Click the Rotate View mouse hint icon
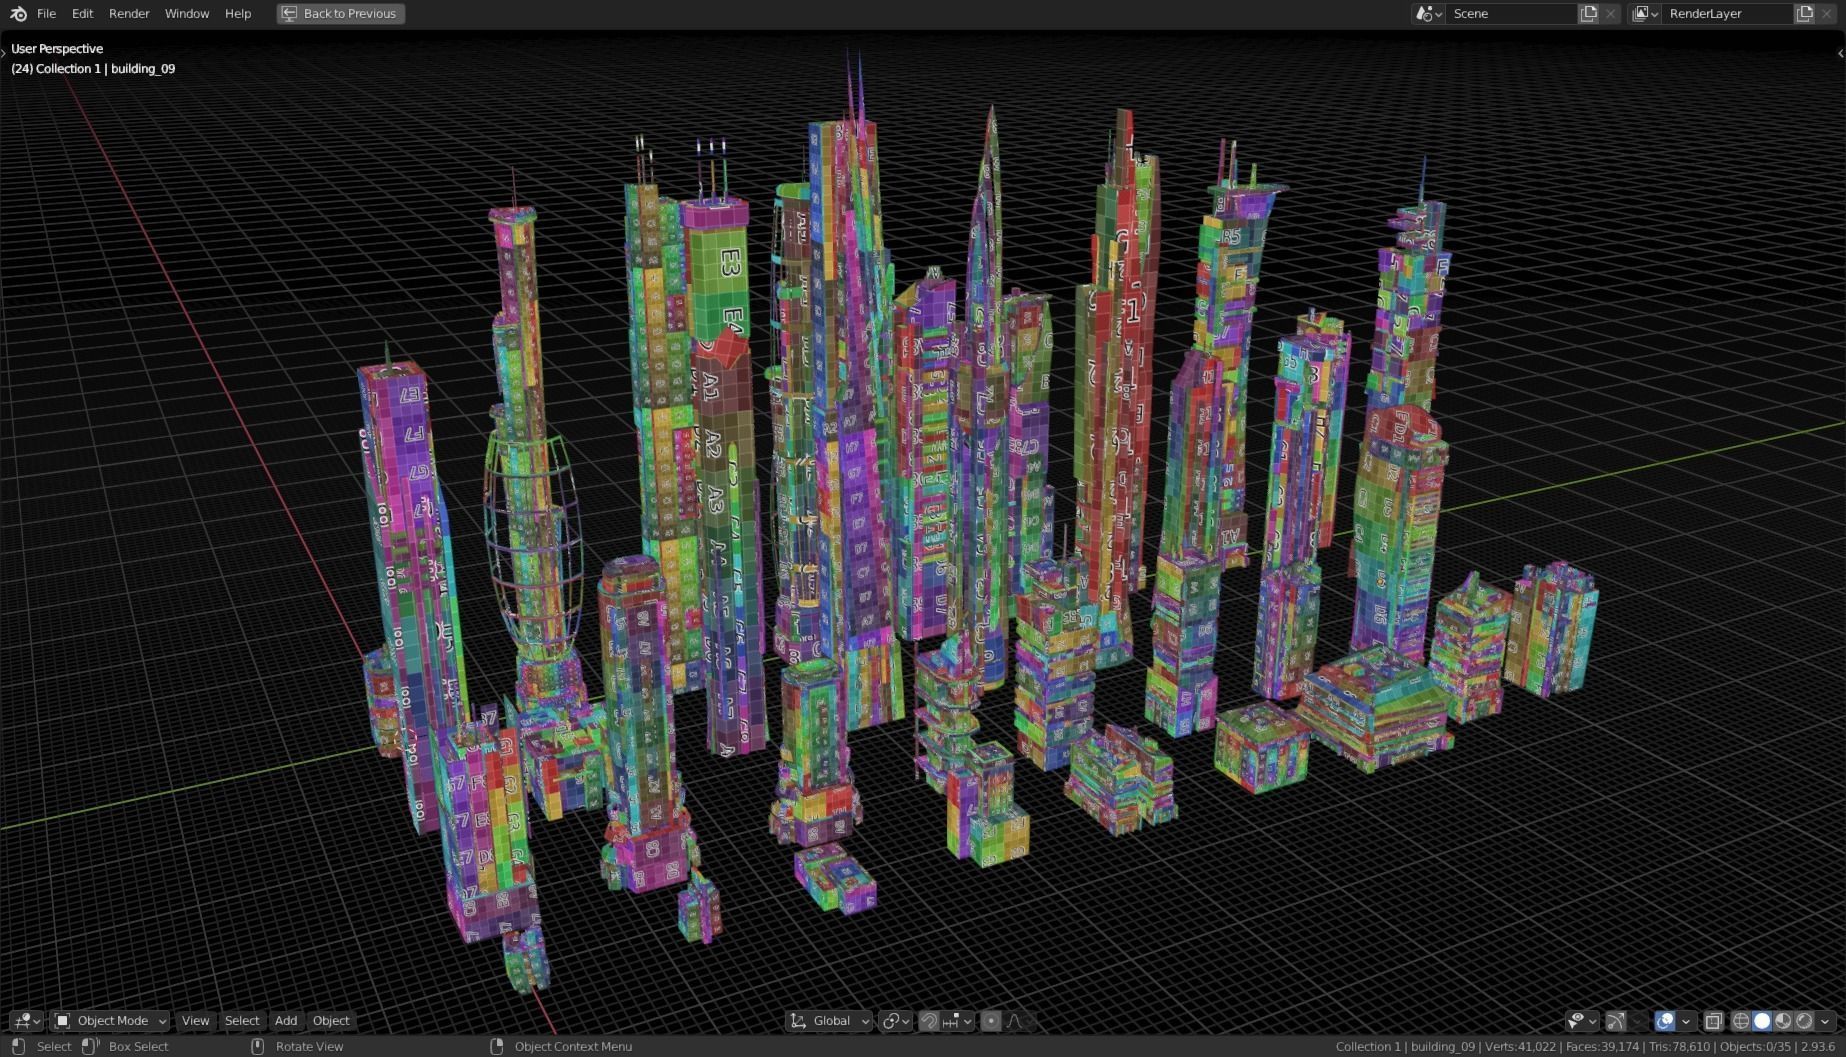Viewport: 1846px width, 1057px height. (257, 1046)
